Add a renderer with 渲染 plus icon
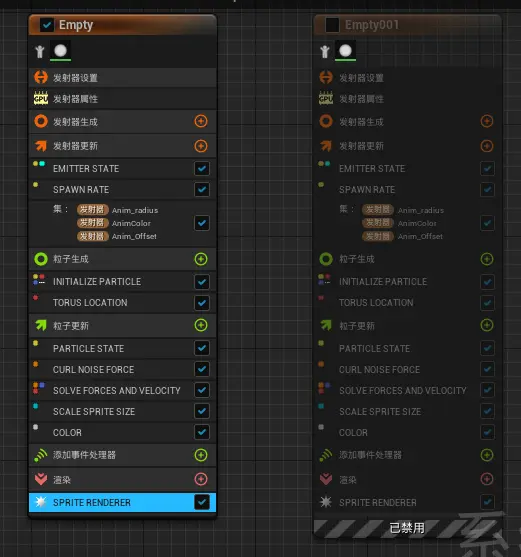 [x=201, y=479]
